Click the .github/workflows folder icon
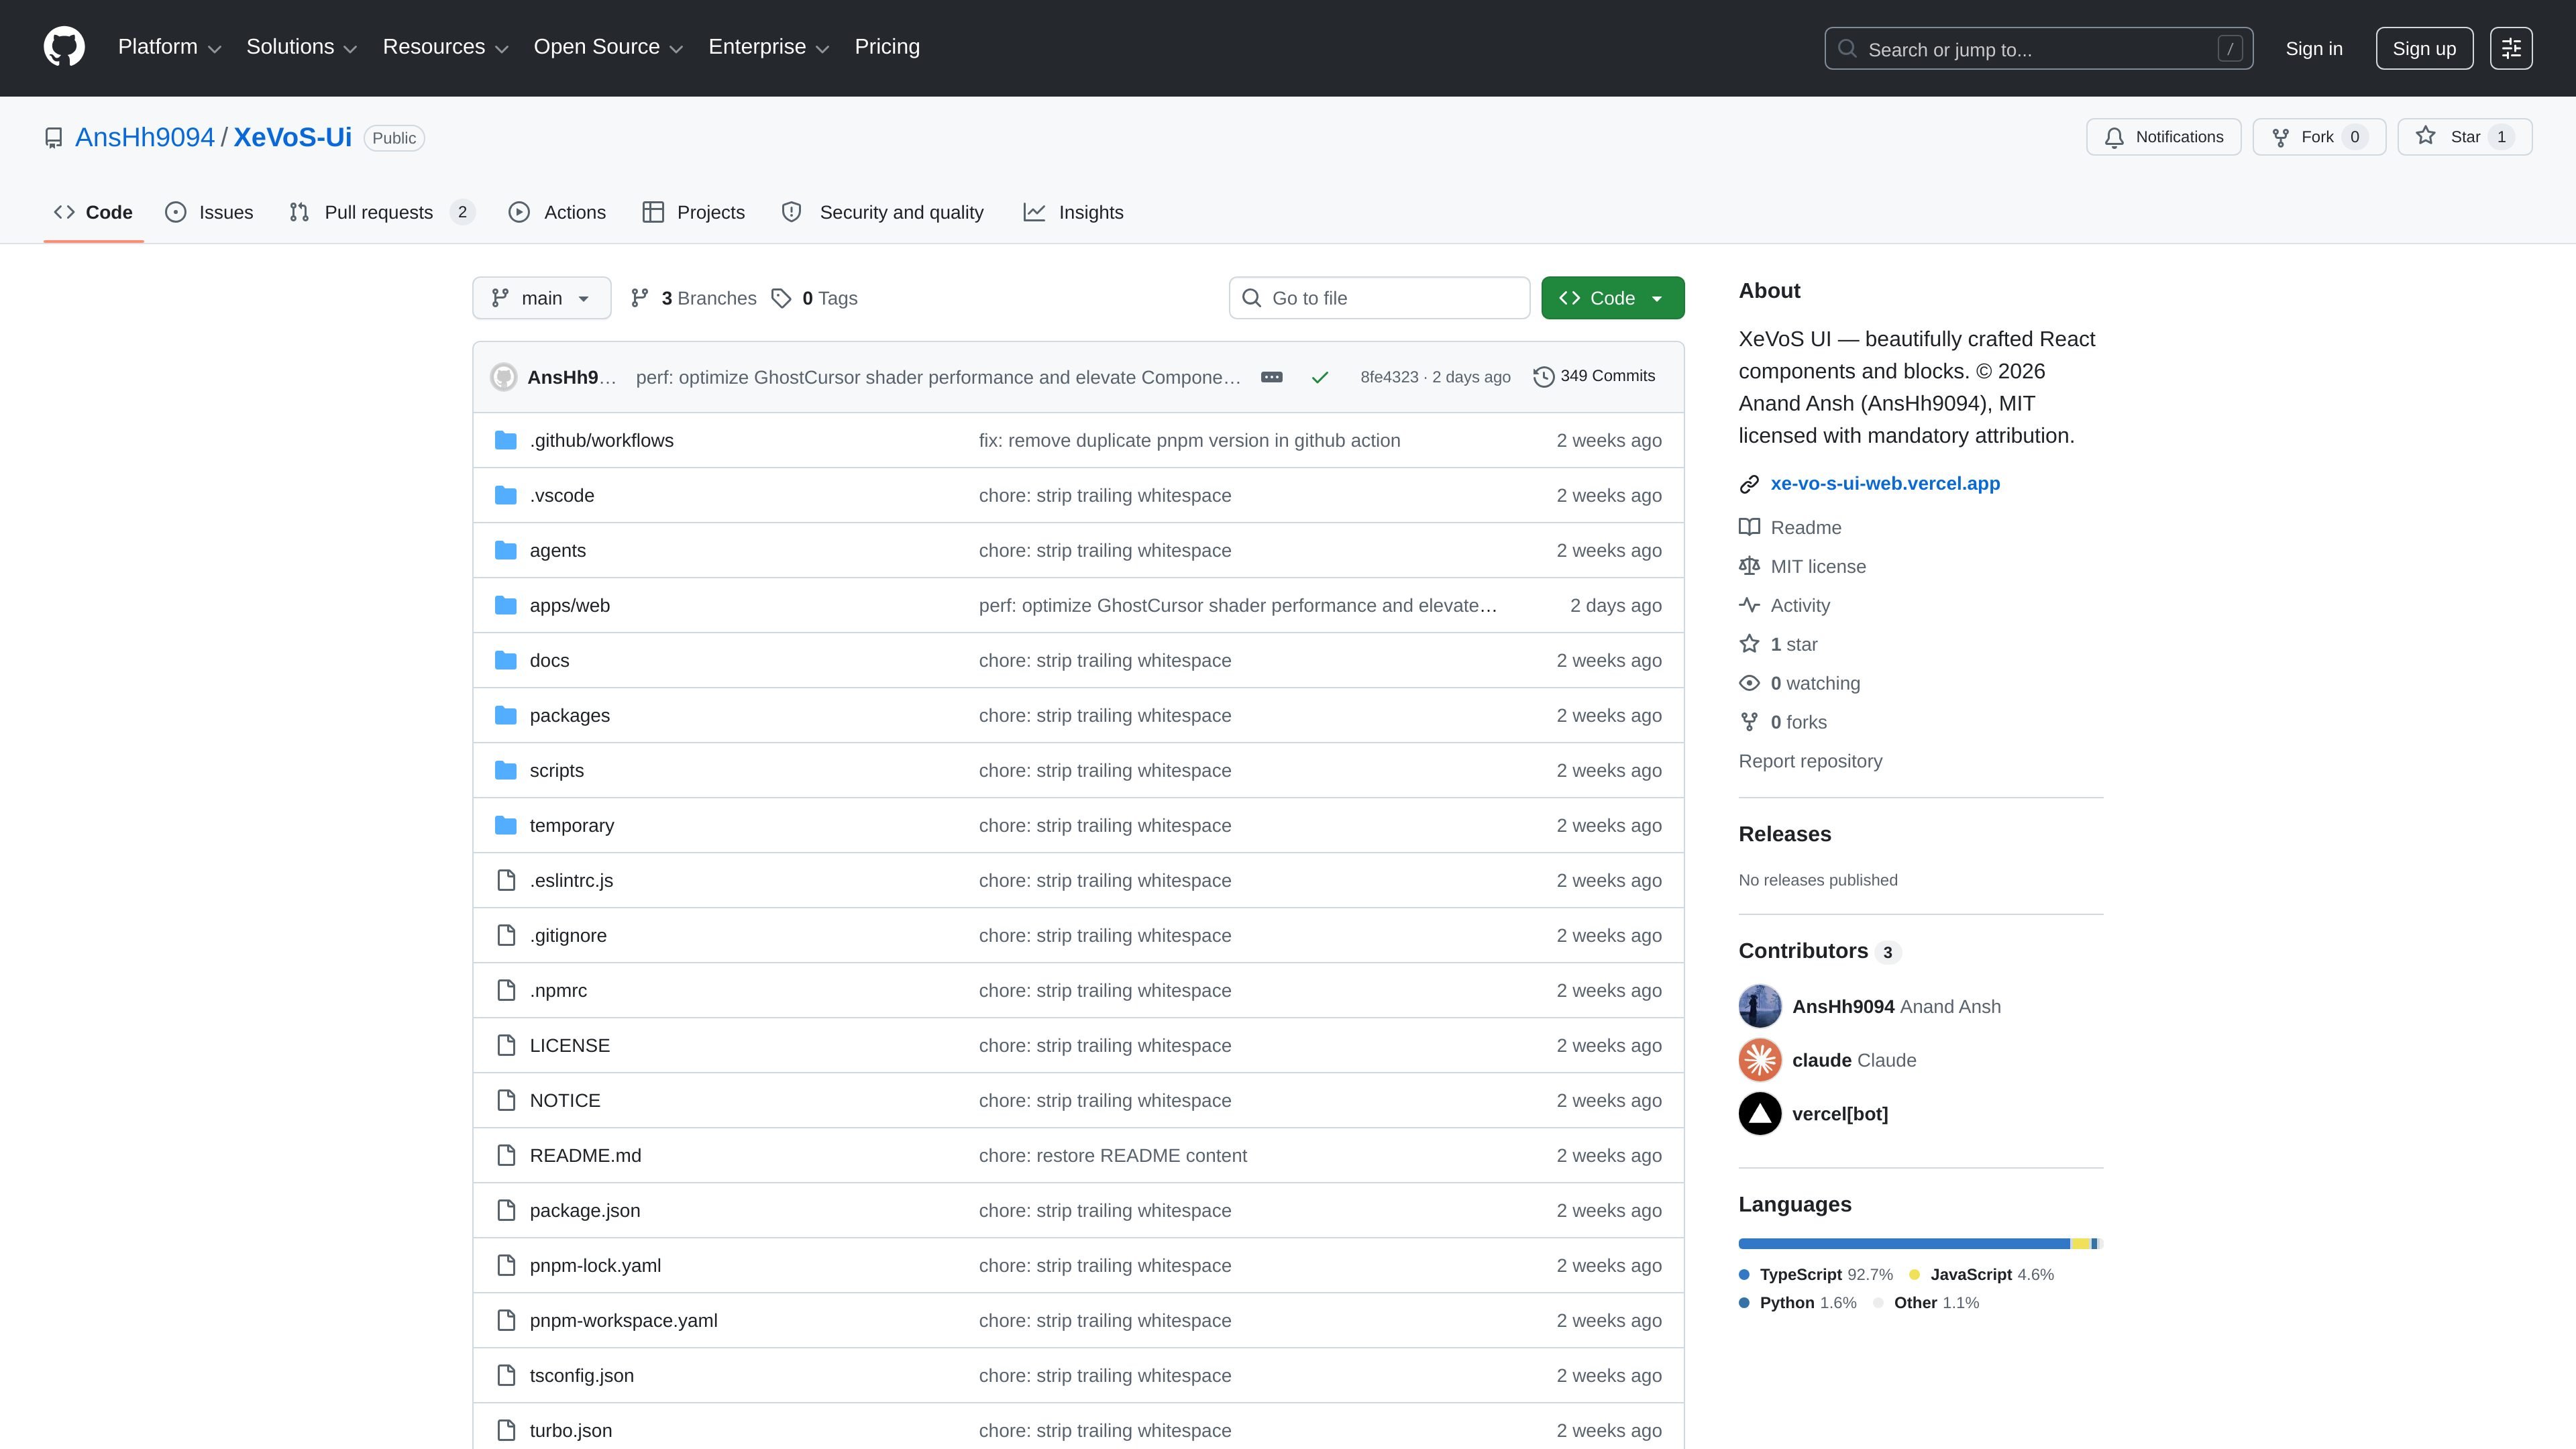 tap(506, 440)
